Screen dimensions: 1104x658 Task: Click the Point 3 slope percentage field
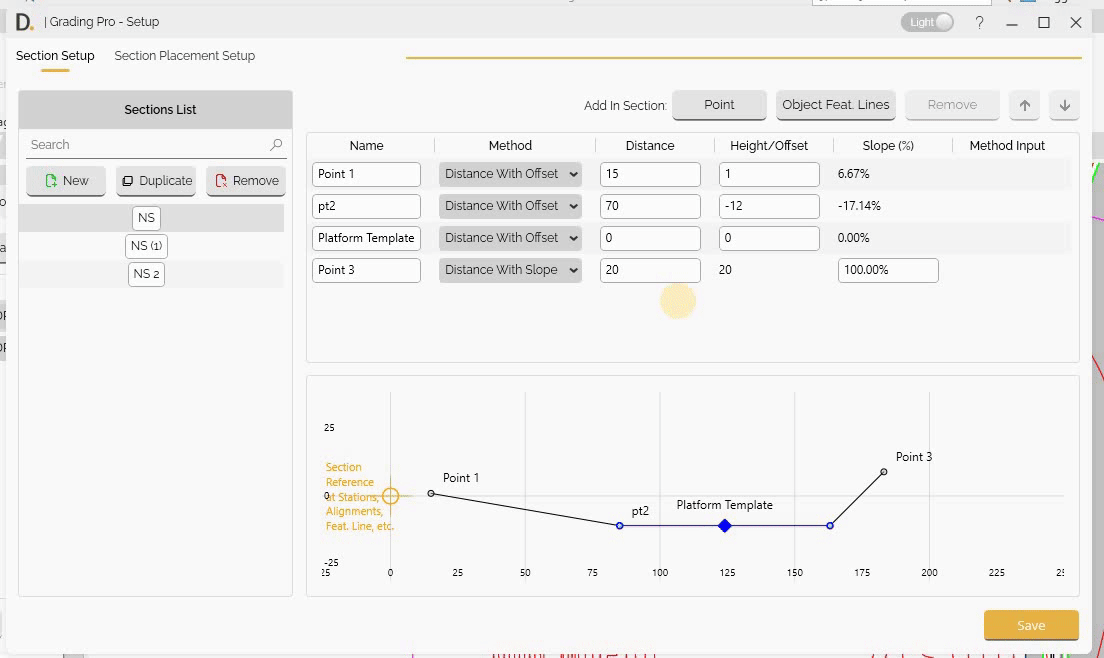click(x=887, y=270)
